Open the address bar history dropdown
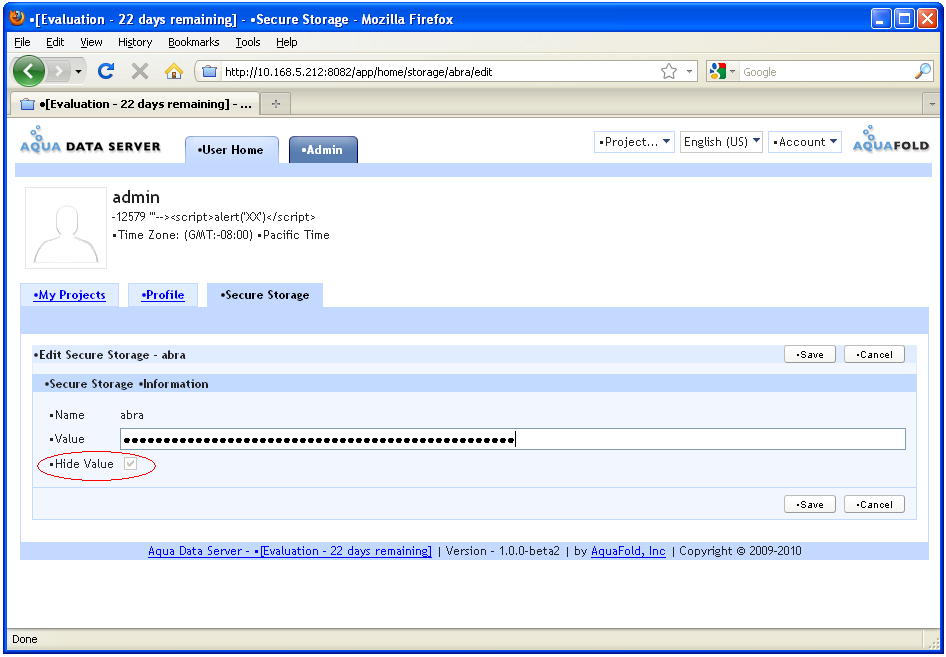 pyautogui.click(x=689, y=72)
